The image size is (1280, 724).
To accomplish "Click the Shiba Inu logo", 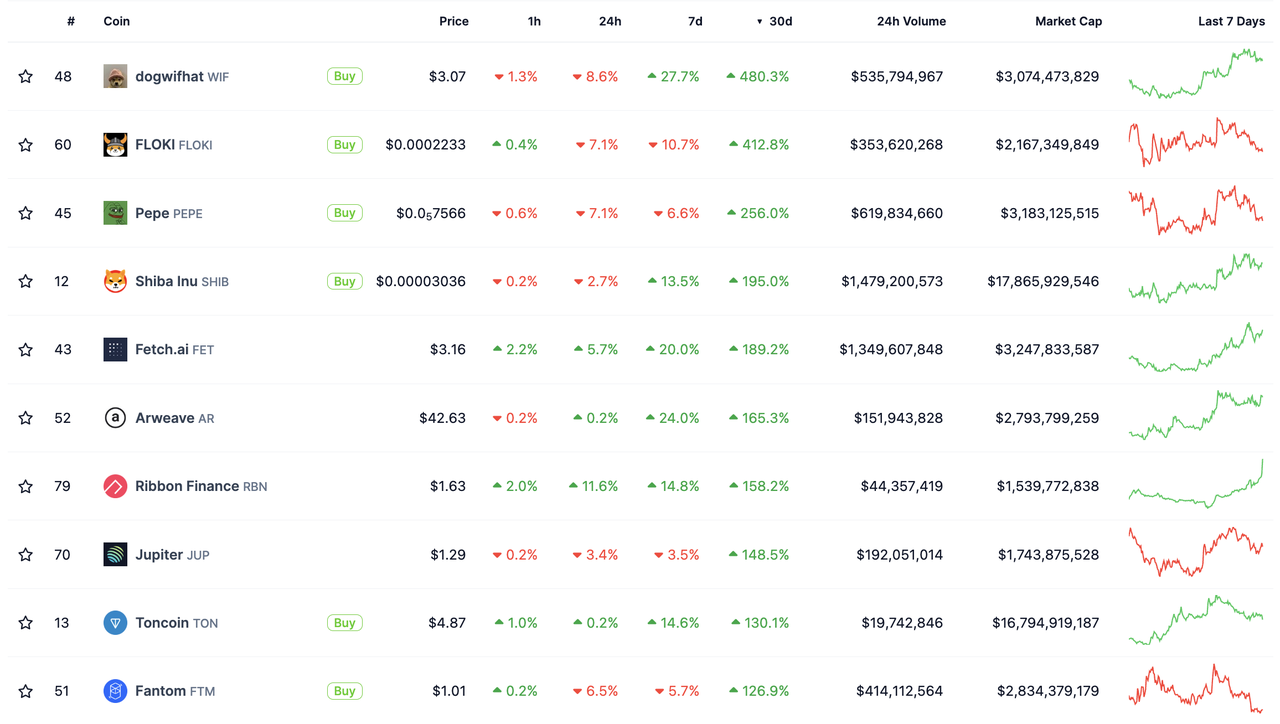I will pos(115,281).
